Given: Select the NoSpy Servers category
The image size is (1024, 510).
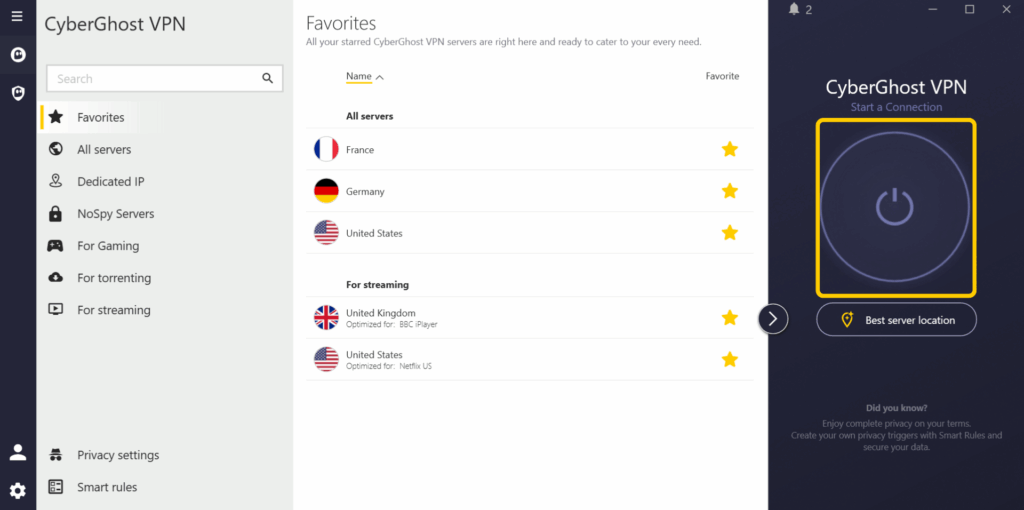Looking at the screenshot, I should click(x=115, y=214).
